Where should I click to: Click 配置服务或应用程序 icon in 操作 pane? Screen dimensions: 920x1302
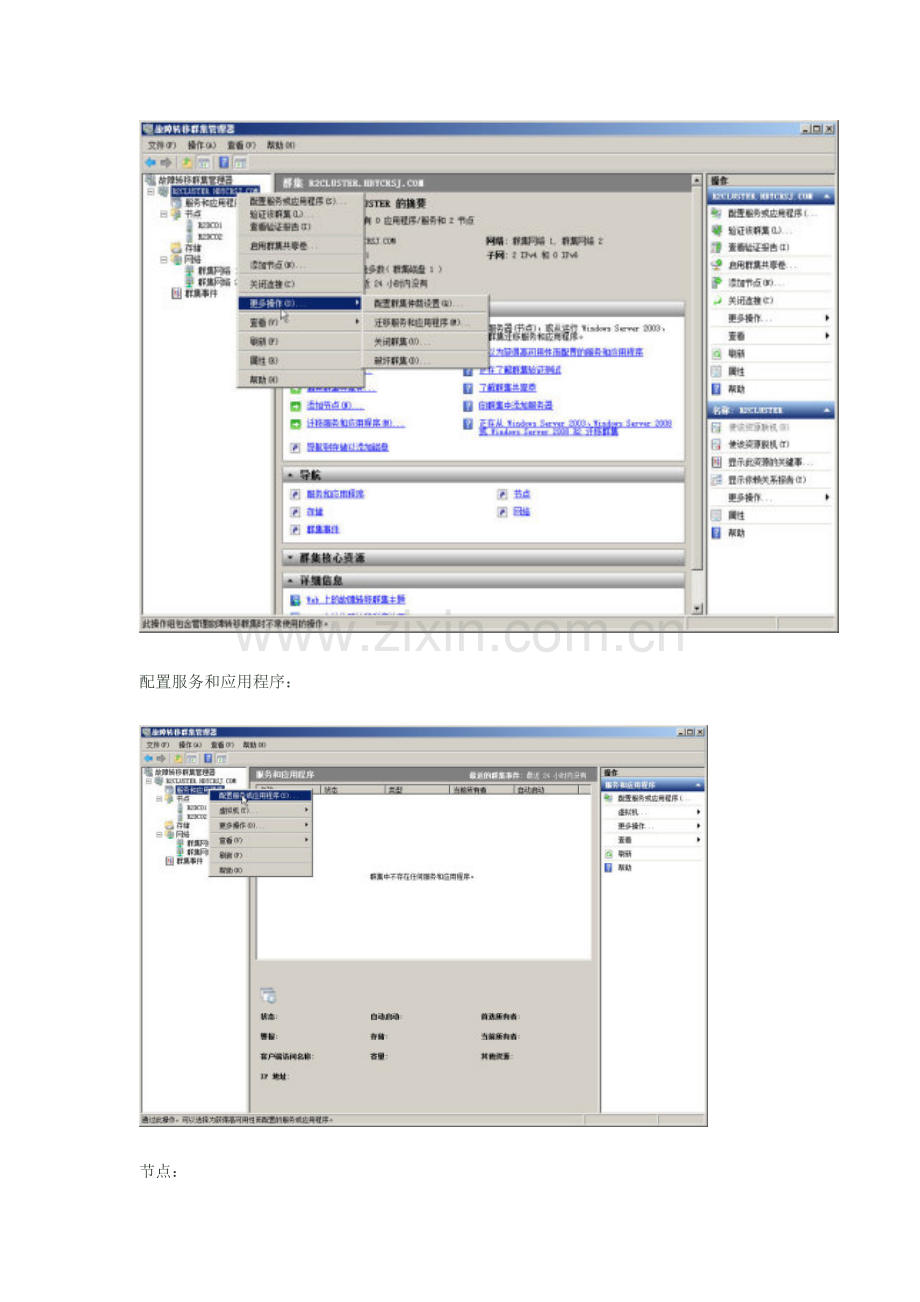pos(716,213)
